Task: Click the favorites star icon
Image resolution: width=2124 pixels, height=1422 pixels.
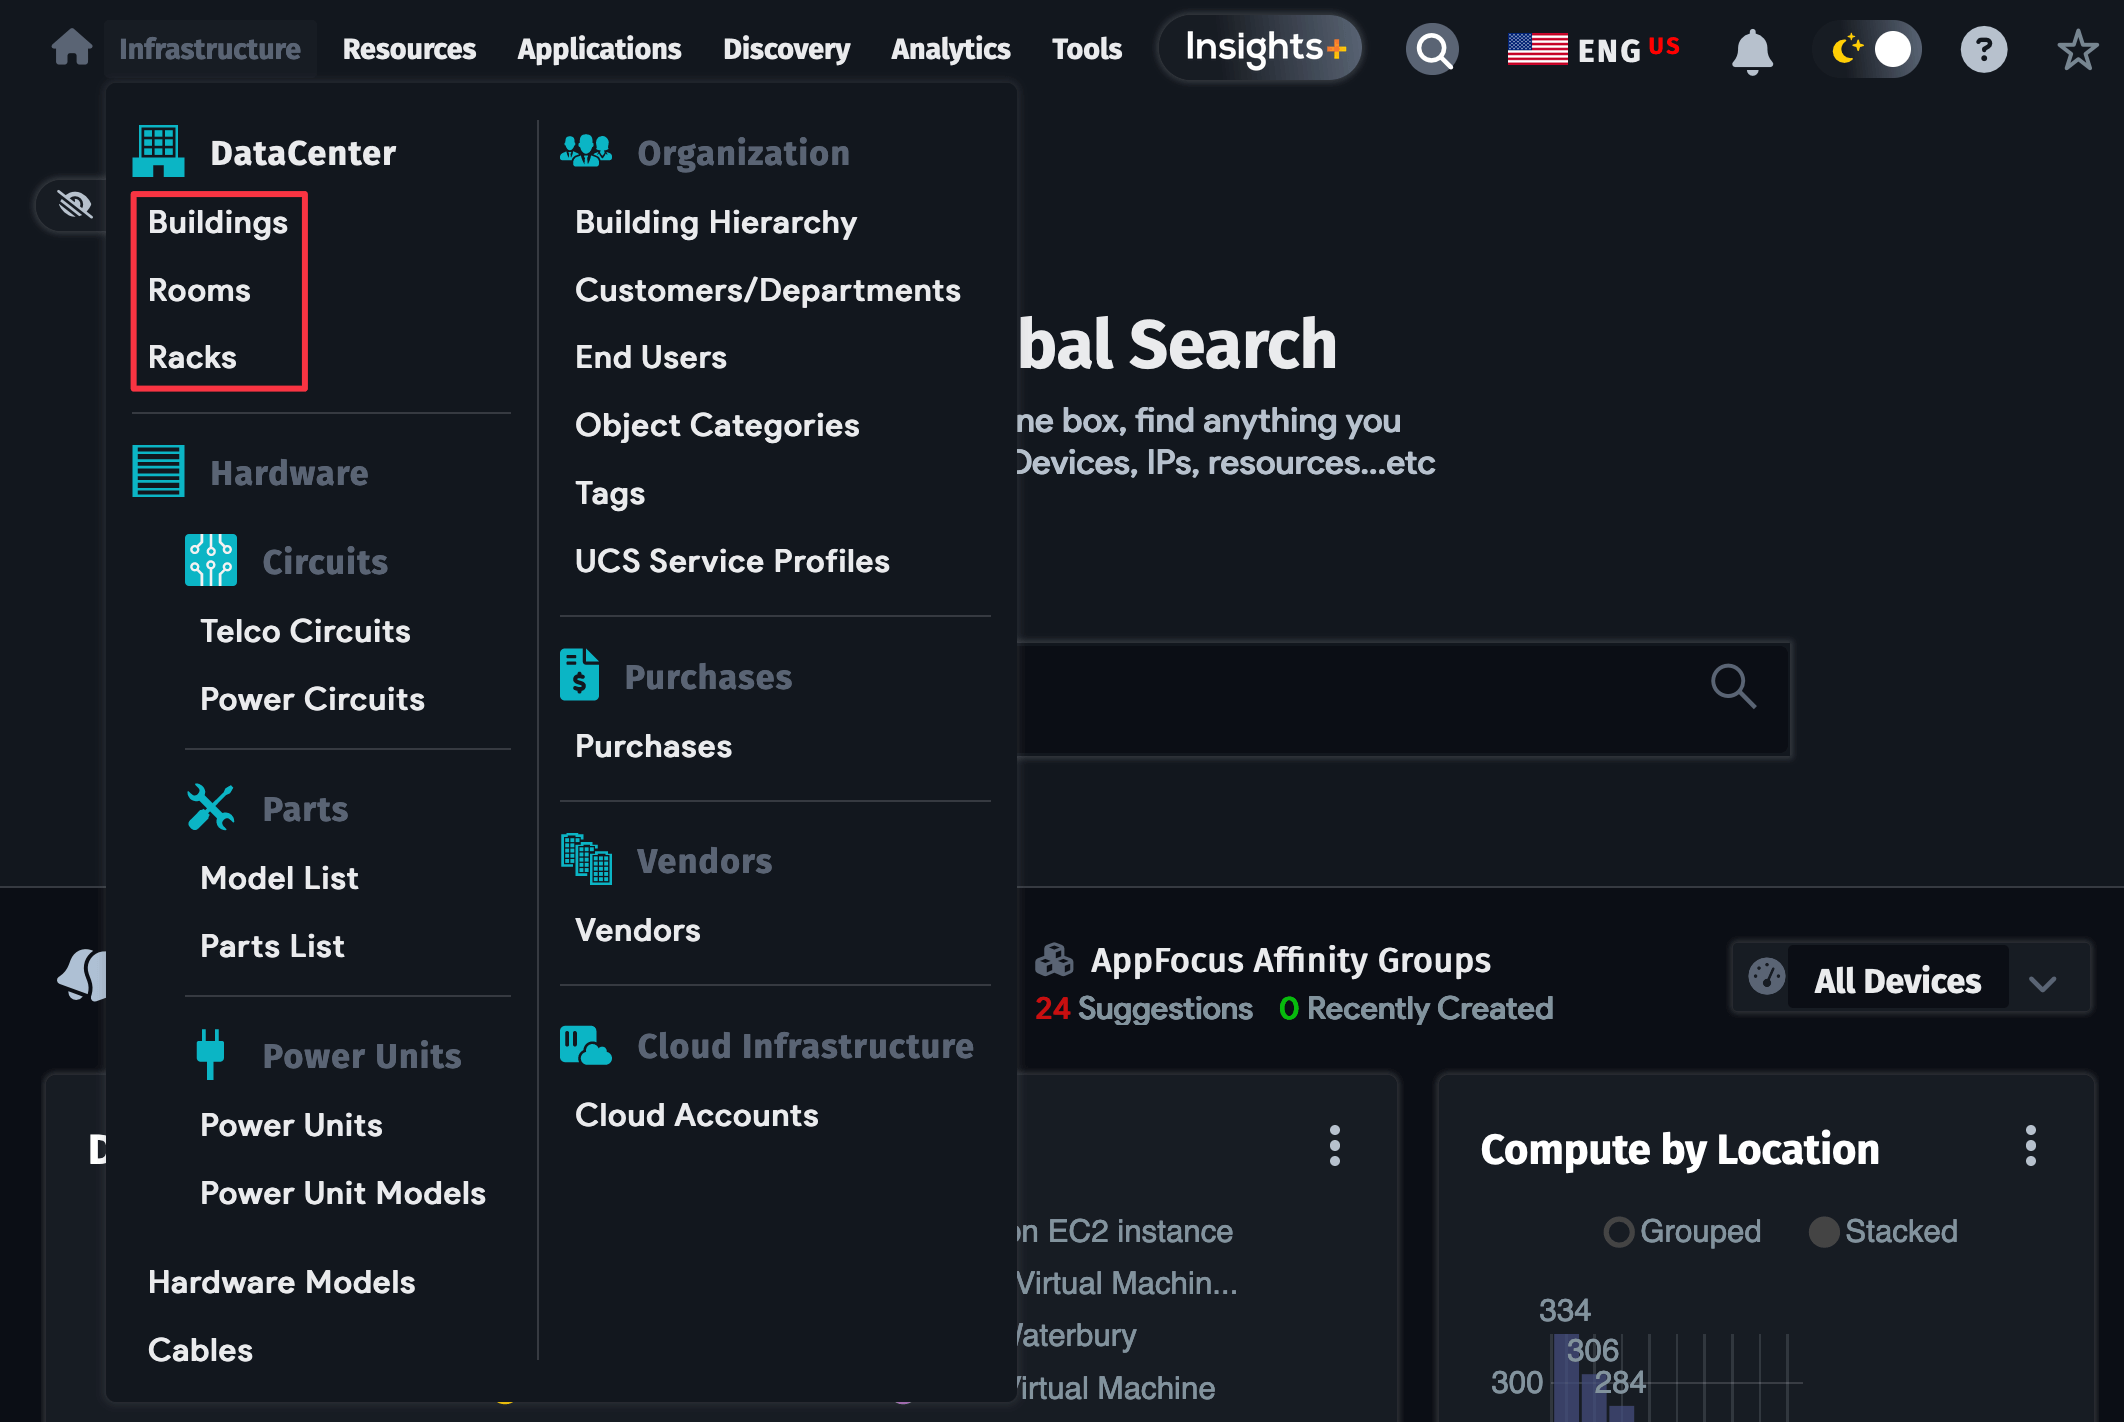Action: [2077, 50]
